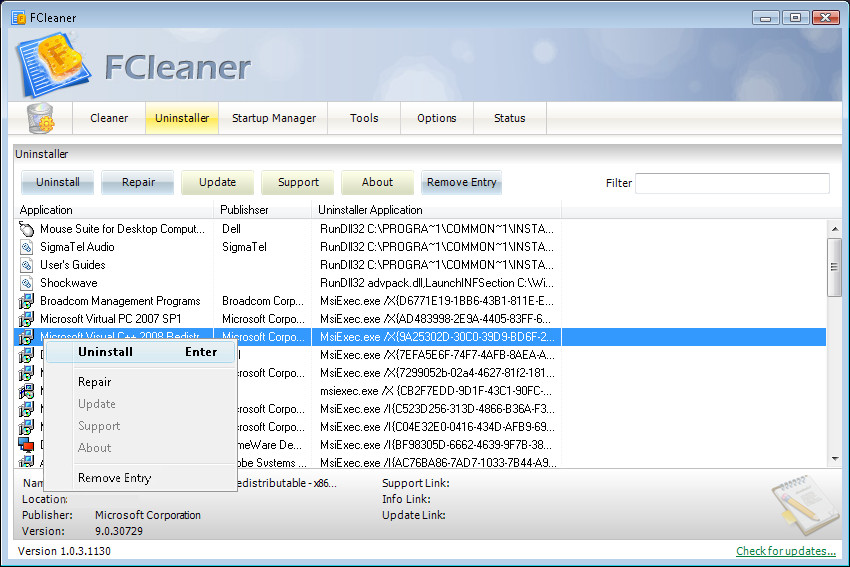Switch to the Status tab
The height and width of the screenshot is (567, 850).
510,118
